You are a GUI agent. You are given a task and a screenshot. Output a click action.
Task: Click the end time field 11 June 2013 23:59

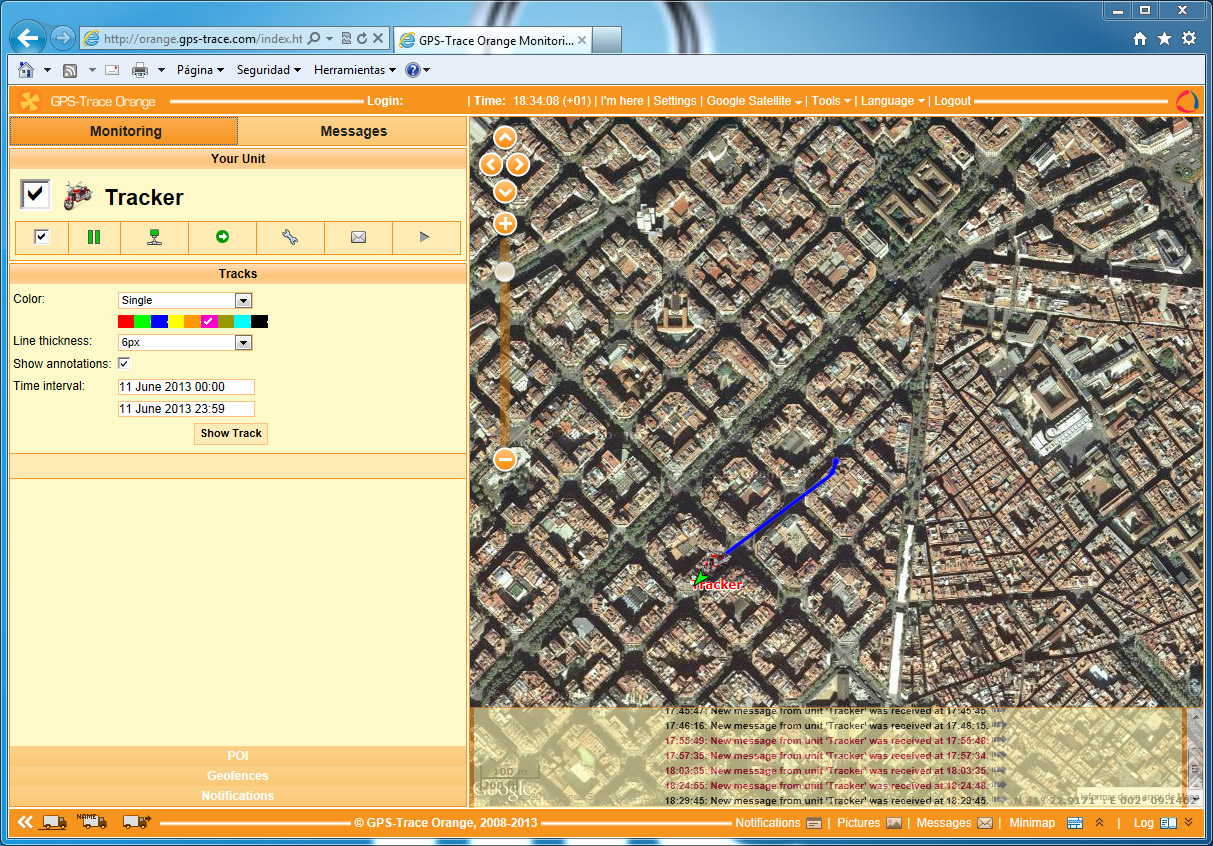[x=186, y=409]
